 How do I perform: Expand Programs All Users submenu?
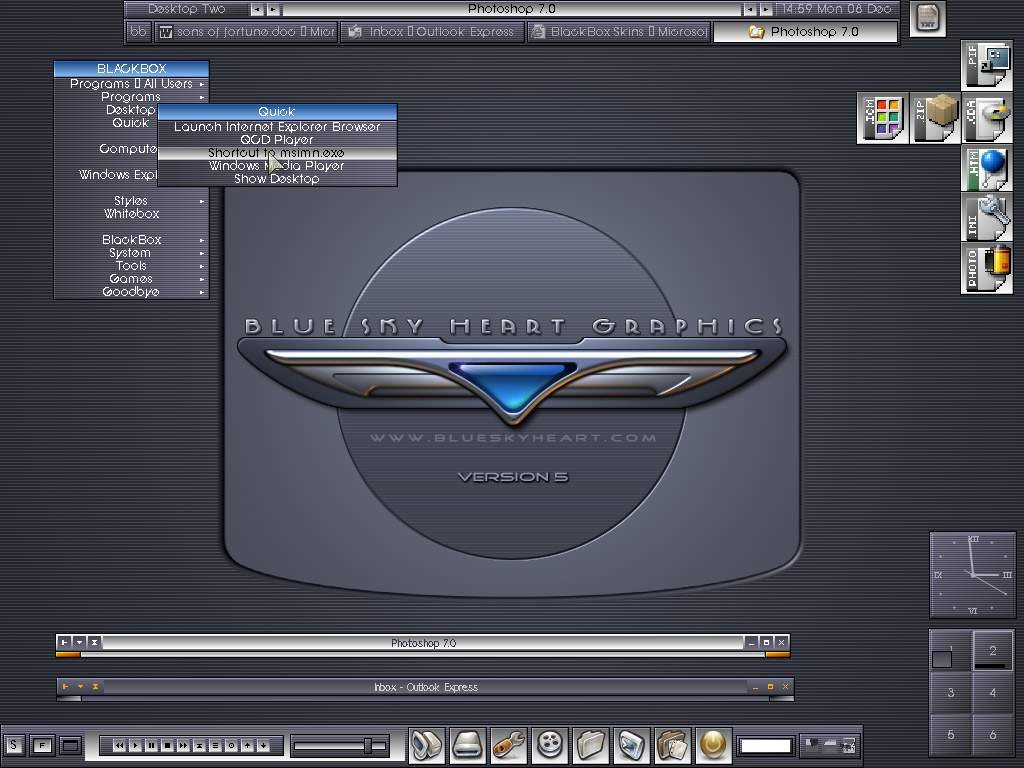tap(131, 84)
